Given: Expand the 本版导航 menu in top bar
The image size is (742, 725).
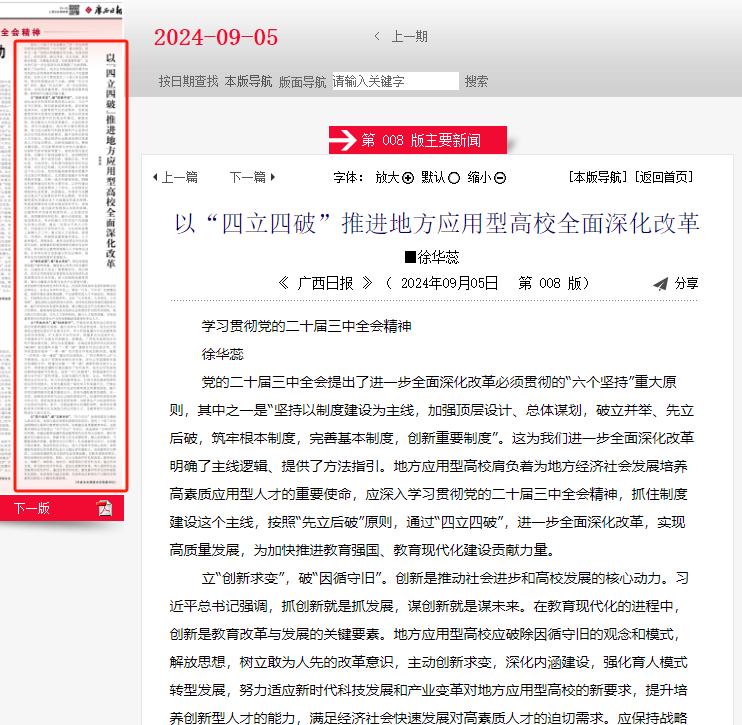Looking at the screenshot, I should pos(248,82).
